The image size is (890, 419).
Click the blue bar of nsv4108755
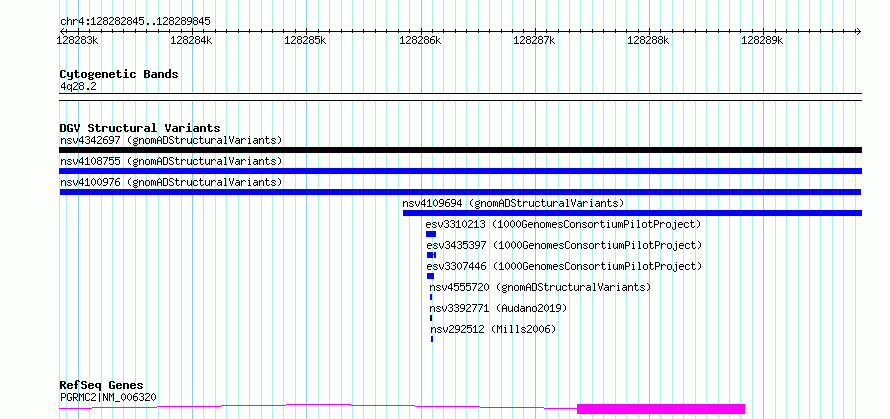click(x=460, y=171)
